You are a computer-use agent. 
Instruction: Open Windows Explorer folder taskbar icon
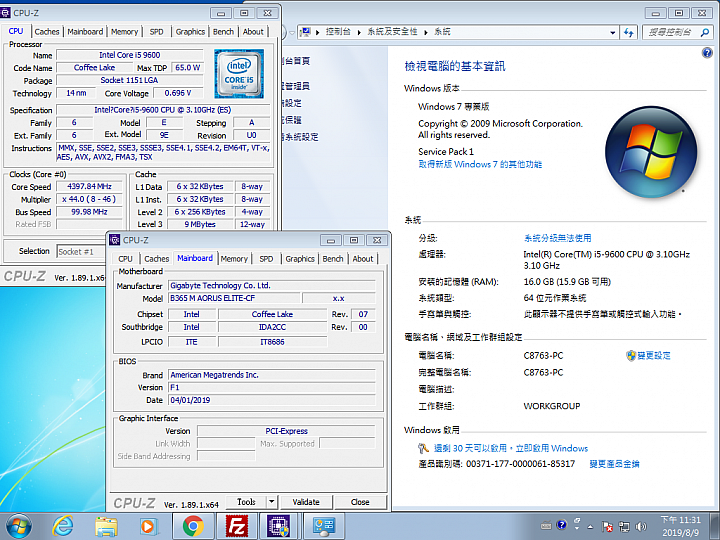click(x=106, y=526)
